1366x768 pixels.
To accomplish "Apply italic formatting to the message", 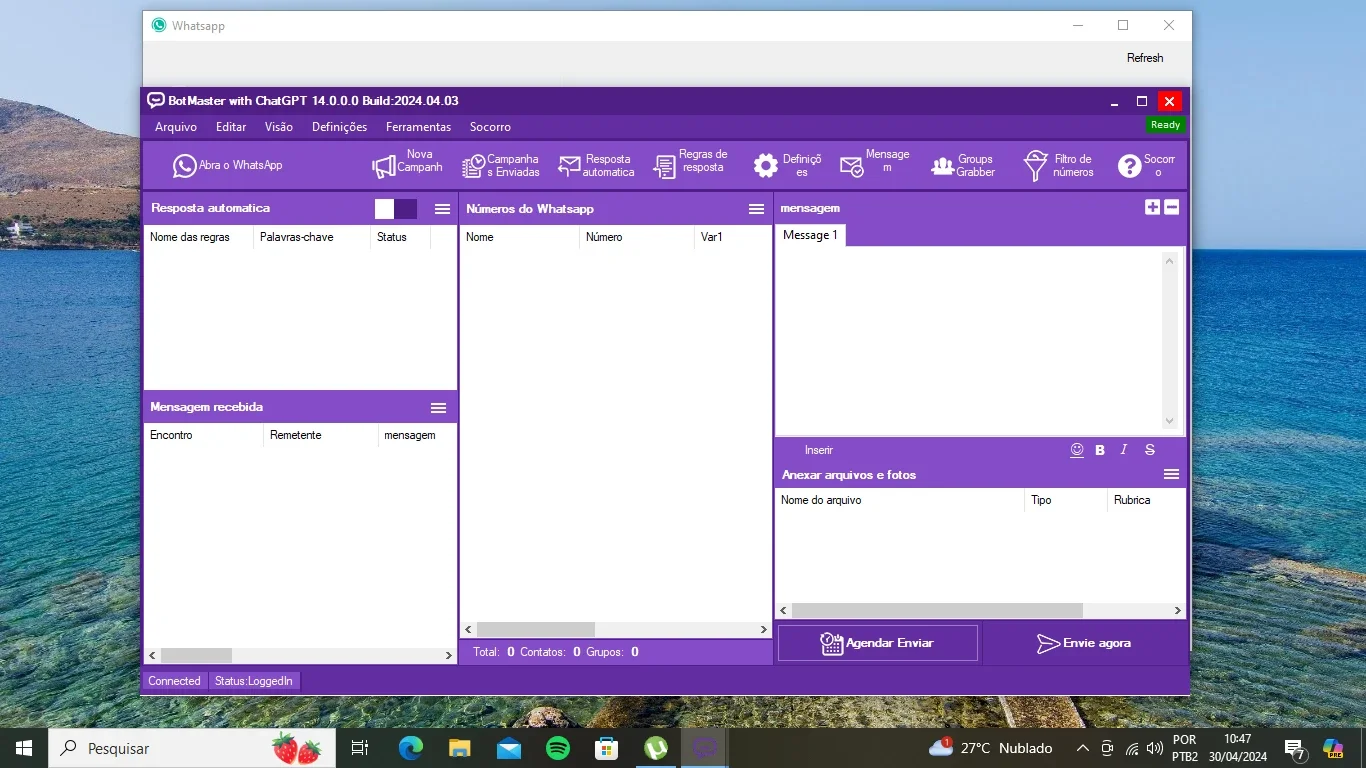I will (1124, 450).
